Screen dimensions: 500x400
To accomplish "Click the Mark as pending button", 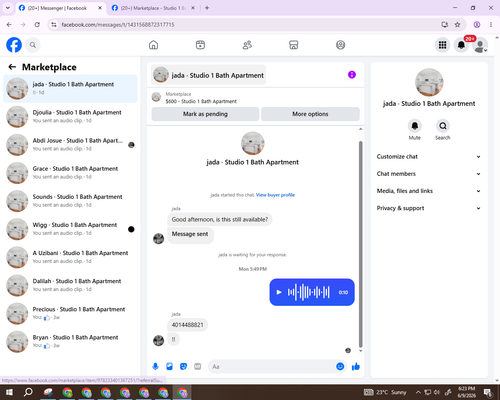I will [x=205, y=114].
